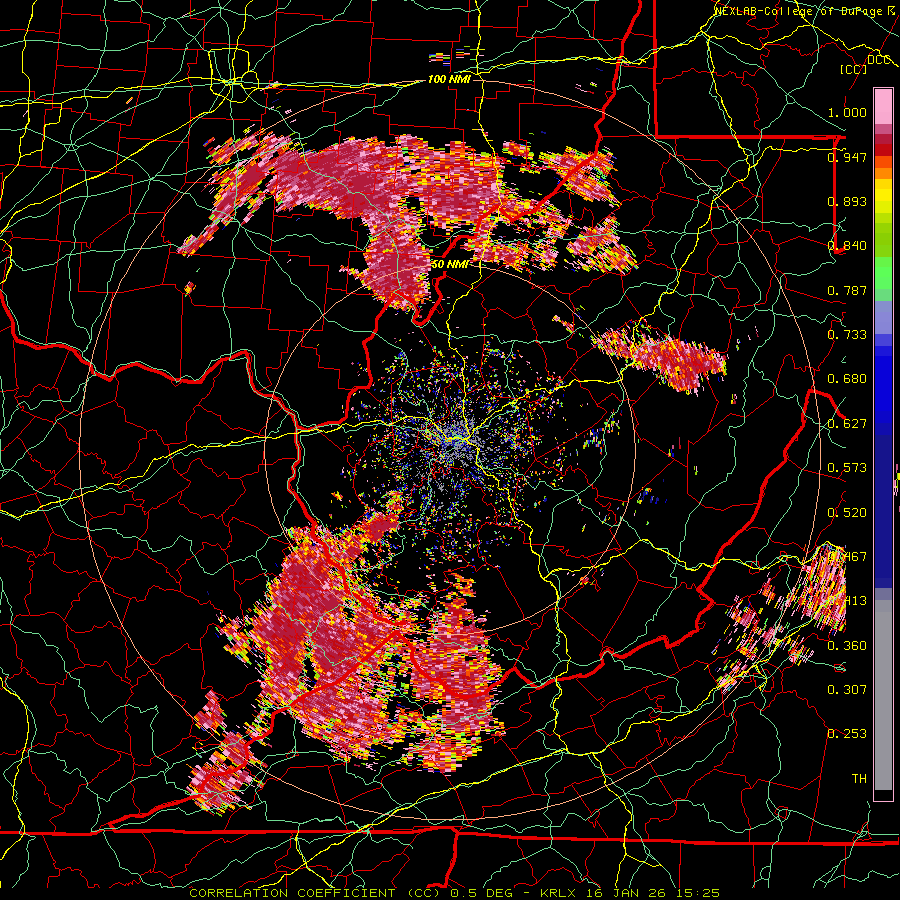The width and height of the screenshot is (900, 900).
Task: Select the 0.680 legend value
Action: click(847, 379)
